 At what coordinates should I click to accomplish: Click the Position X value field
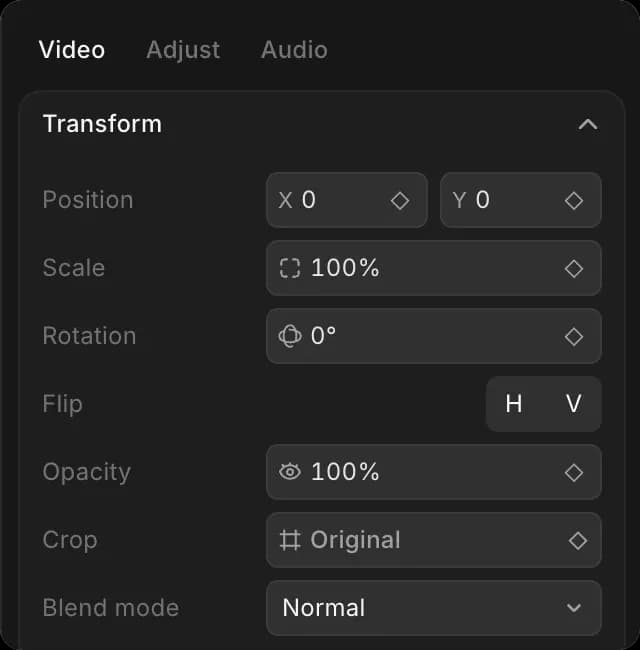click(x=347, y=200)
